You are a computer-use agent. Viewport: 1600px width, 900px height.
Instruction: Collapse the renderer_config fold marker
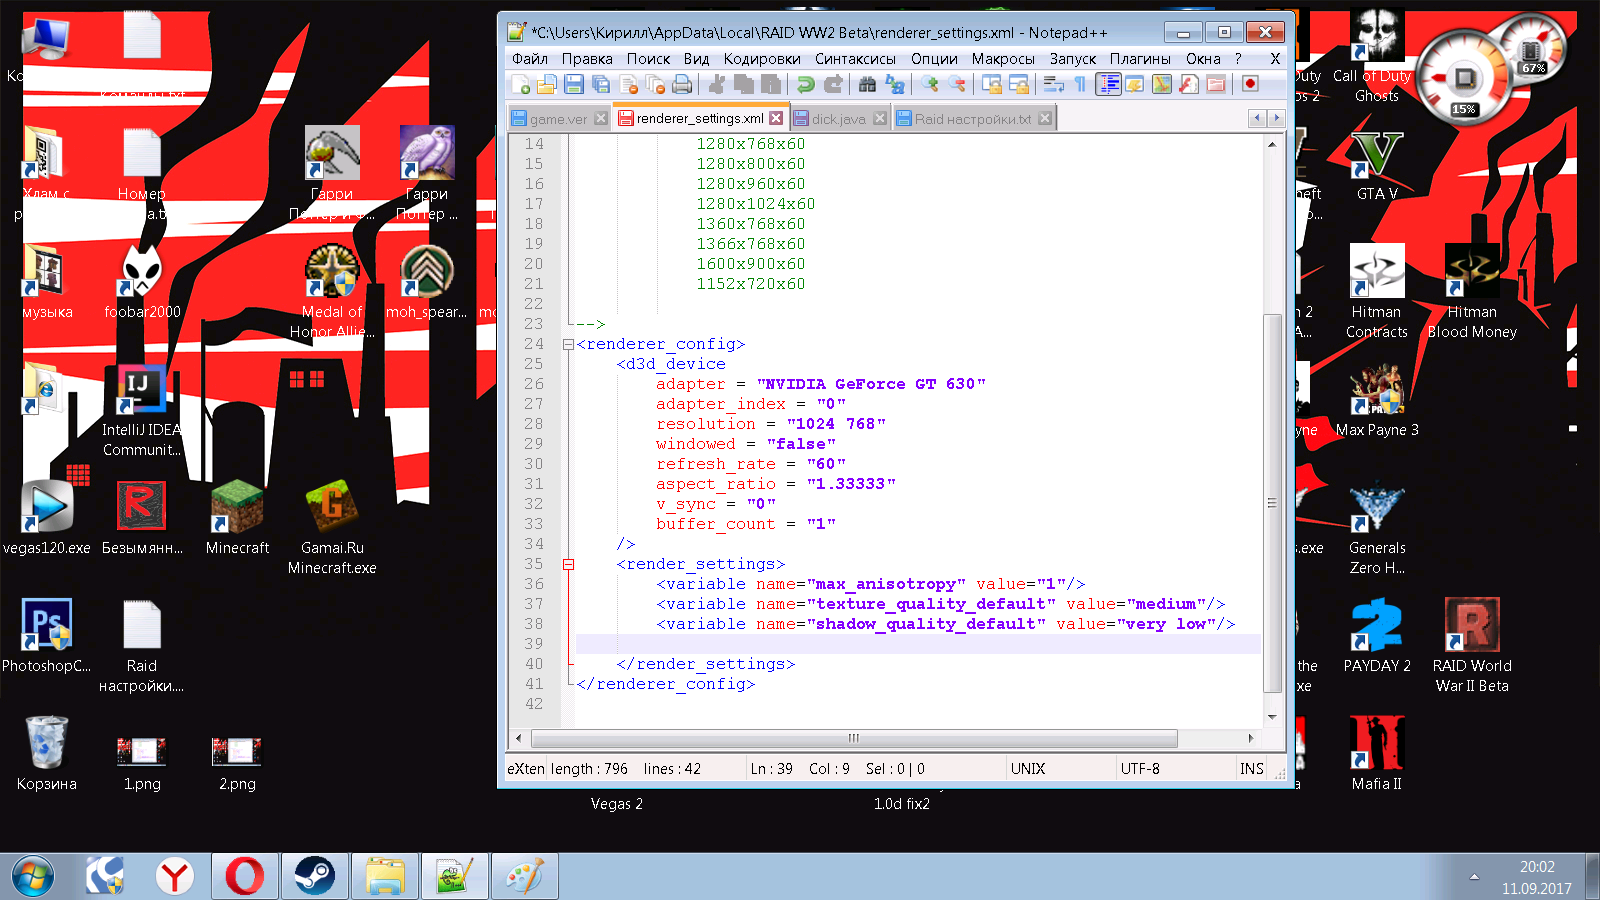[568, 344]
